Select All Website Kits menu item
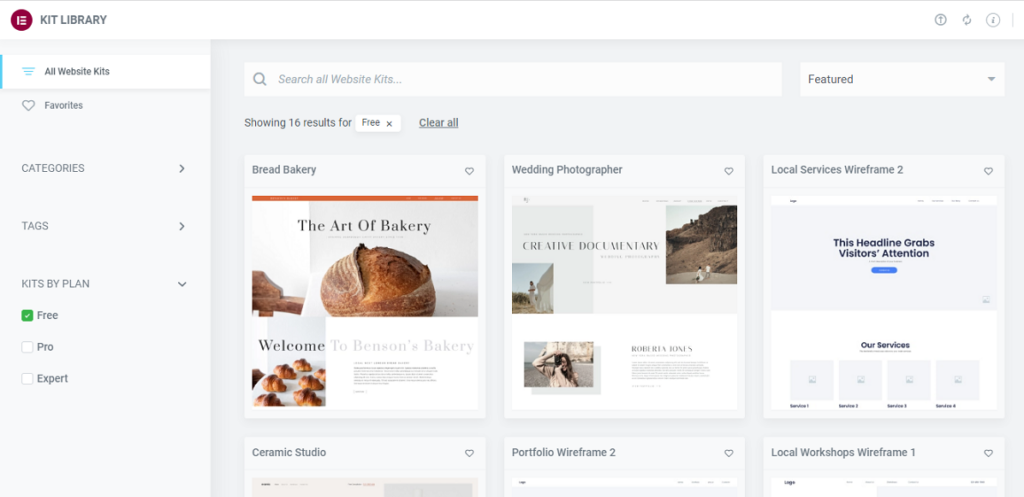The width and height of the screenshot is (1024, 497). 105,72
